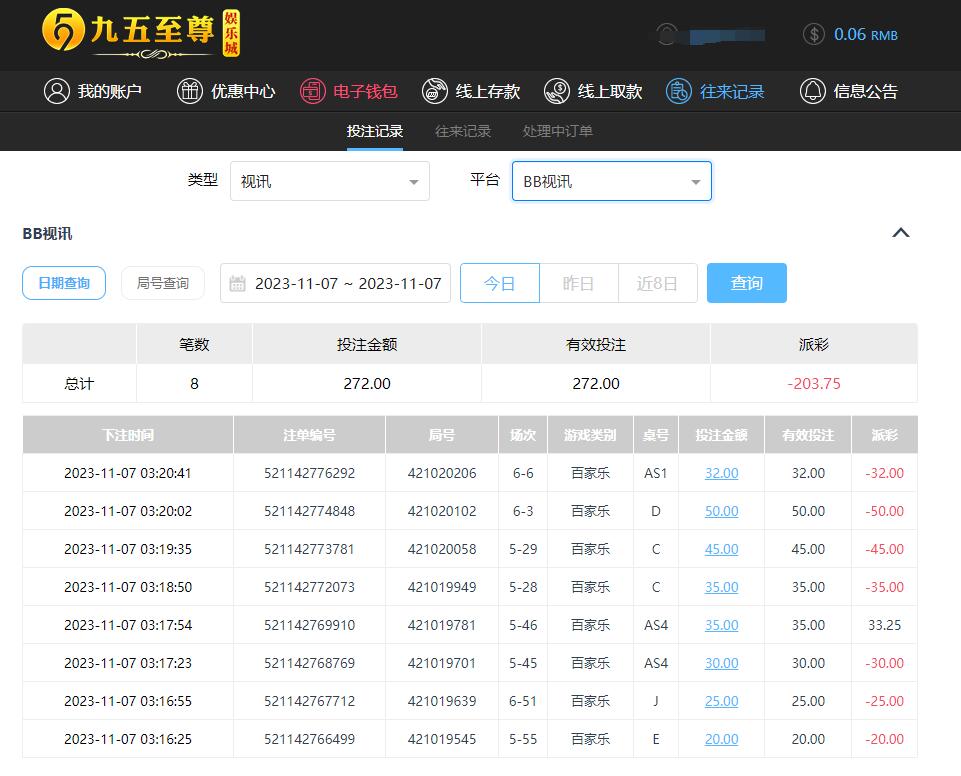Click the calendar icon in date field

[237, 283]
